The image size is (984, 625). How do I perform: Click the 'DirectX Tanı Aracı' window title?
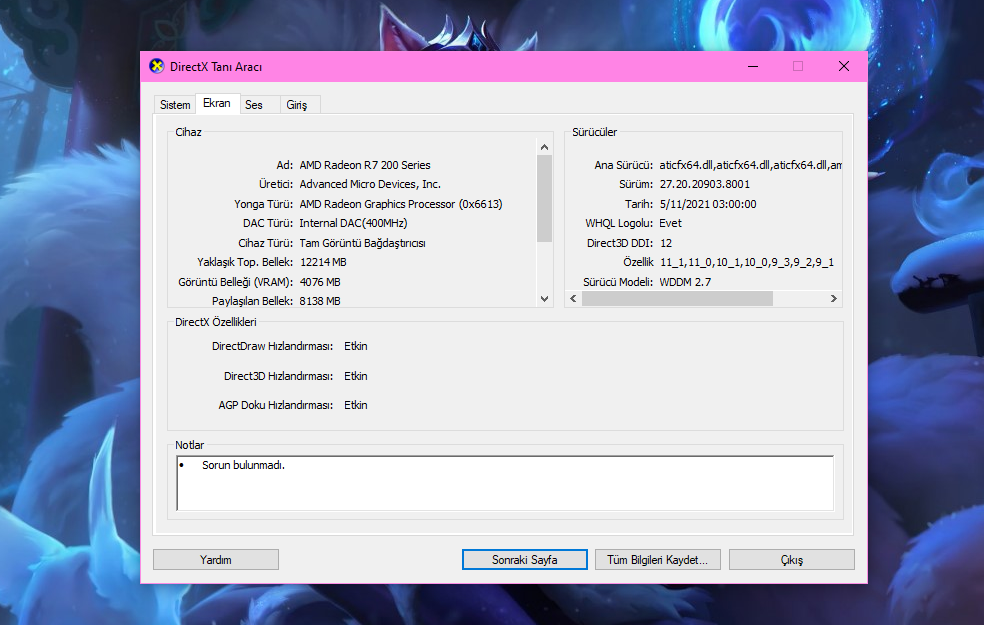[216, 67]
